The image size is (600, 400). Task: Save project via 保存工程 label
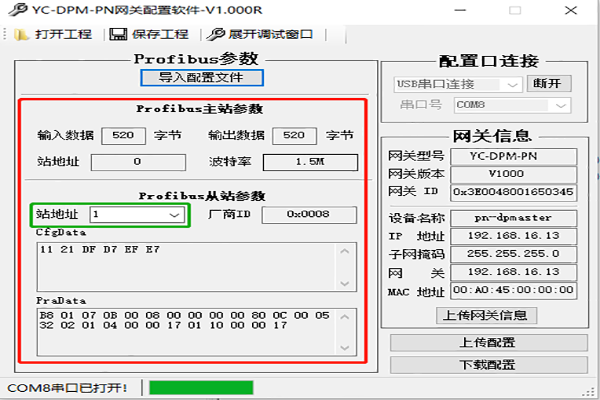pos(160,34)
